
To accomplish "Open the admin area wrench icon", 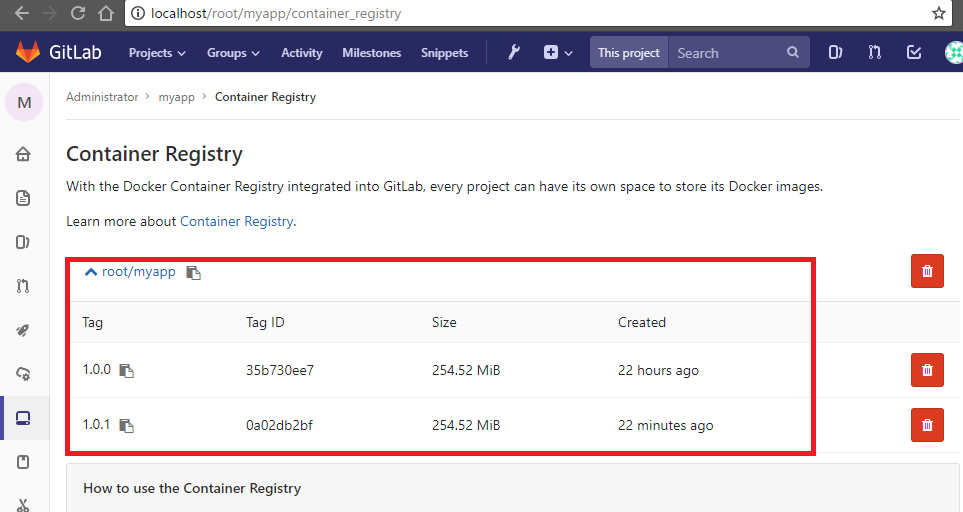I will [x=514, y=52].
